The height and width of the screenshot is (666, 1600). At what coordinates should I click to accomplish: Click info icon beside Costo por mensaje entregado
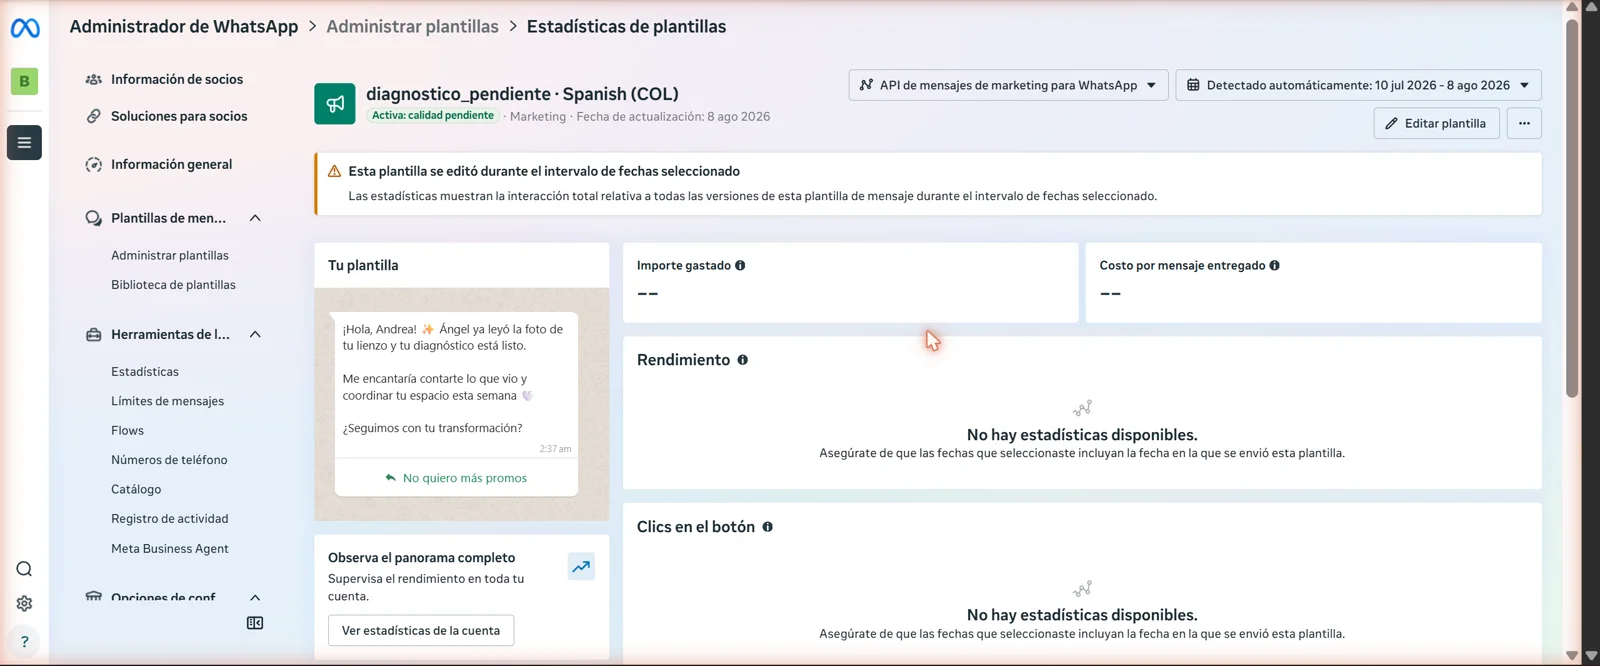pyautogui.click(x=1274, y=265)
